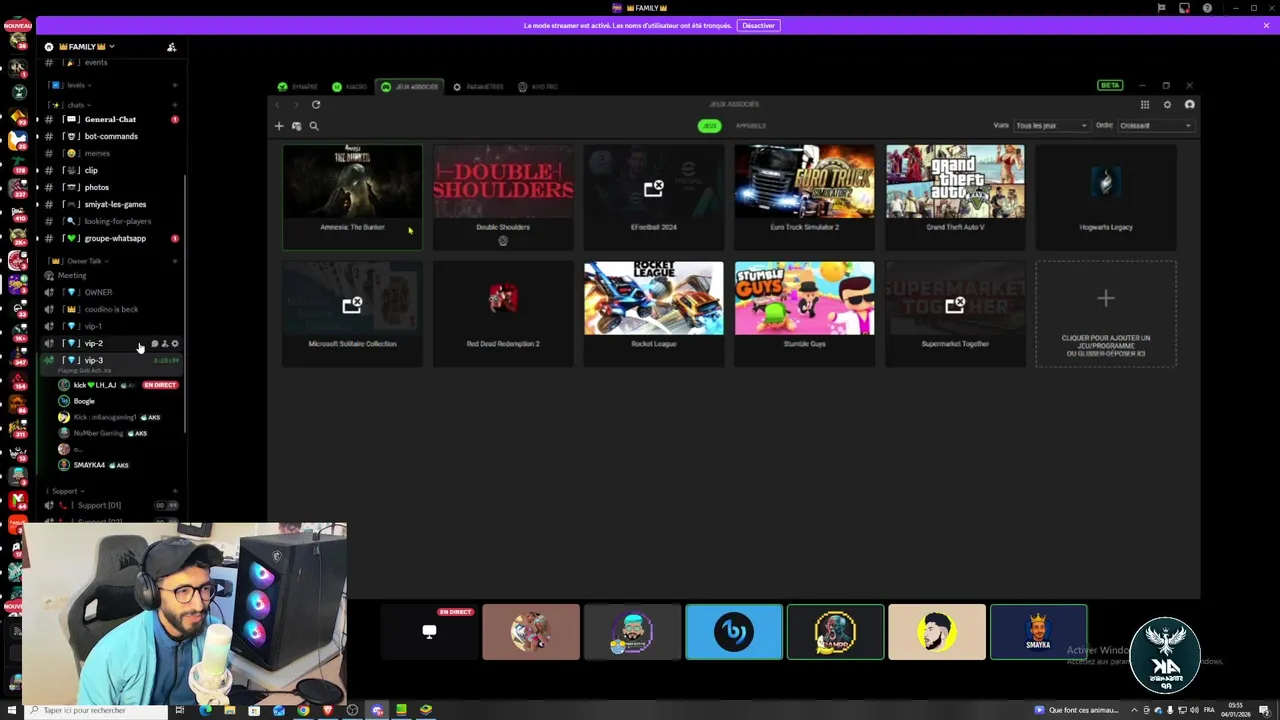Click the EN DIRECT screen share tile
This screenshot has width=1280, height=720.
[429, 632]
